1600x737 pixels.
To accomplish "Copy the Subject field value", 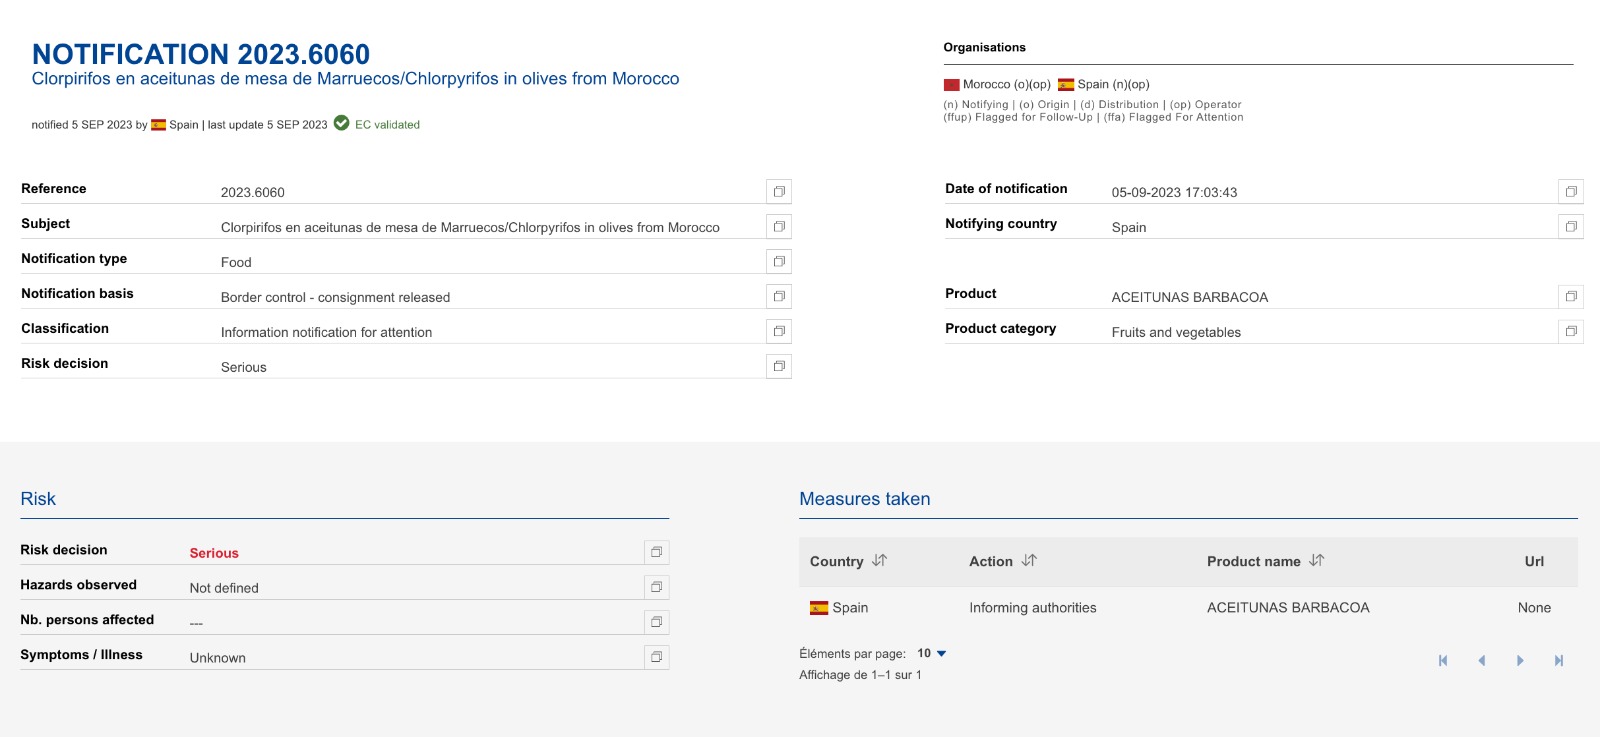I will 779,226.
